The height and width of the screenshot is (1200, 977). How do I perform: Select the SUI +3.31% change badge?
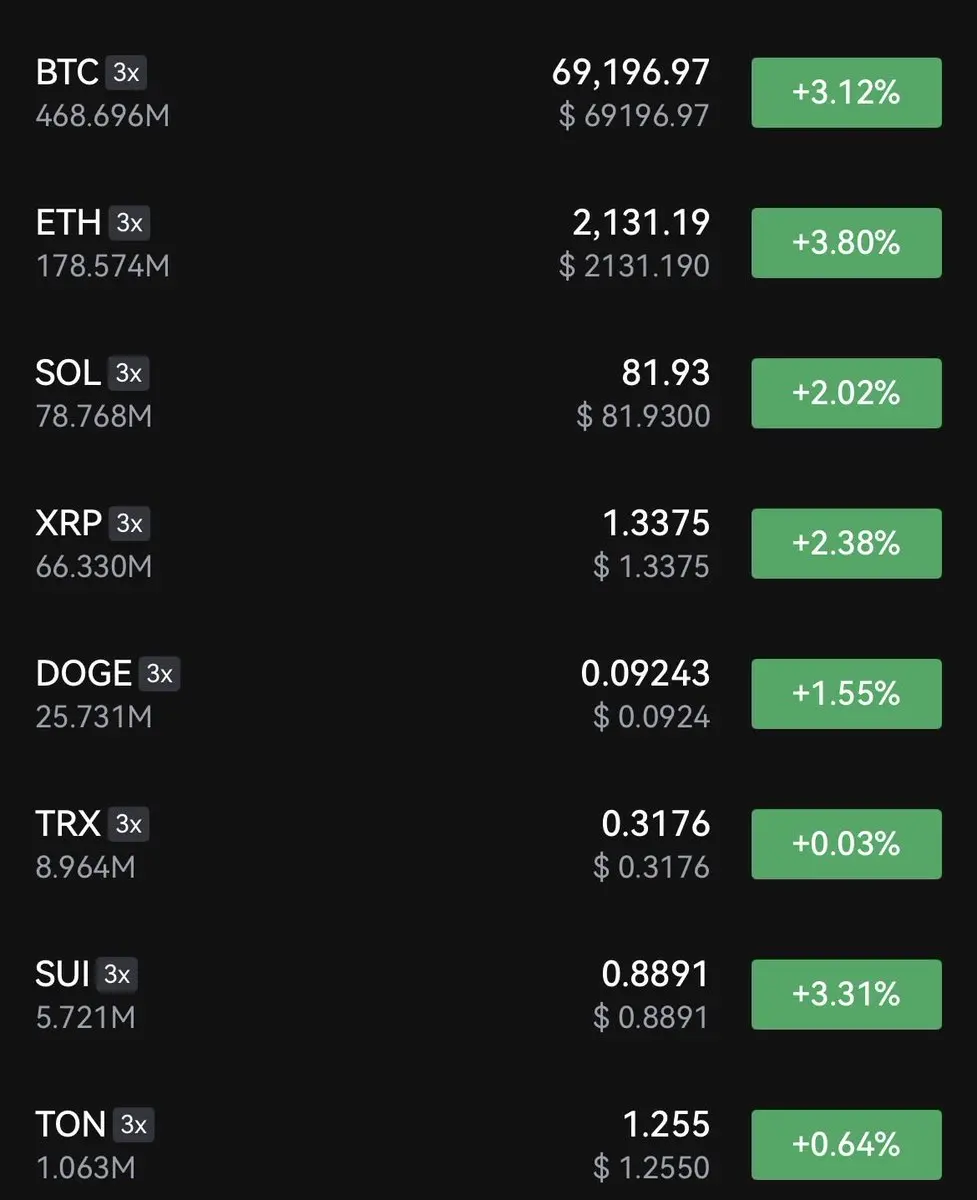point(846,994)
